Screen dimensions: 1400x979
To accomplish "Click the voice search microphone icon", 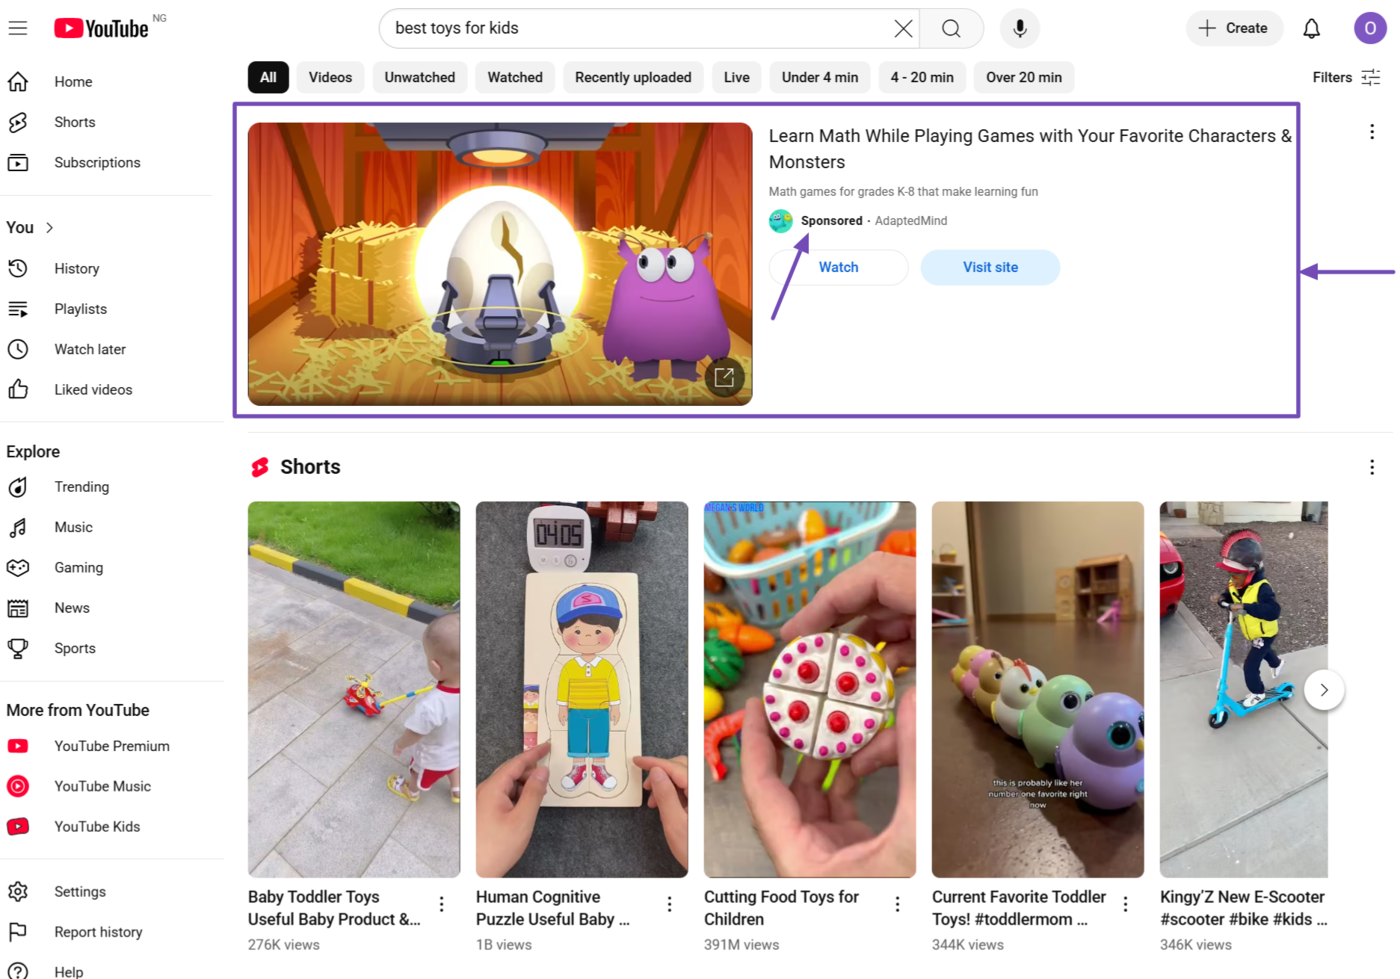I will pyautogui.click(x=1019, y=28).
